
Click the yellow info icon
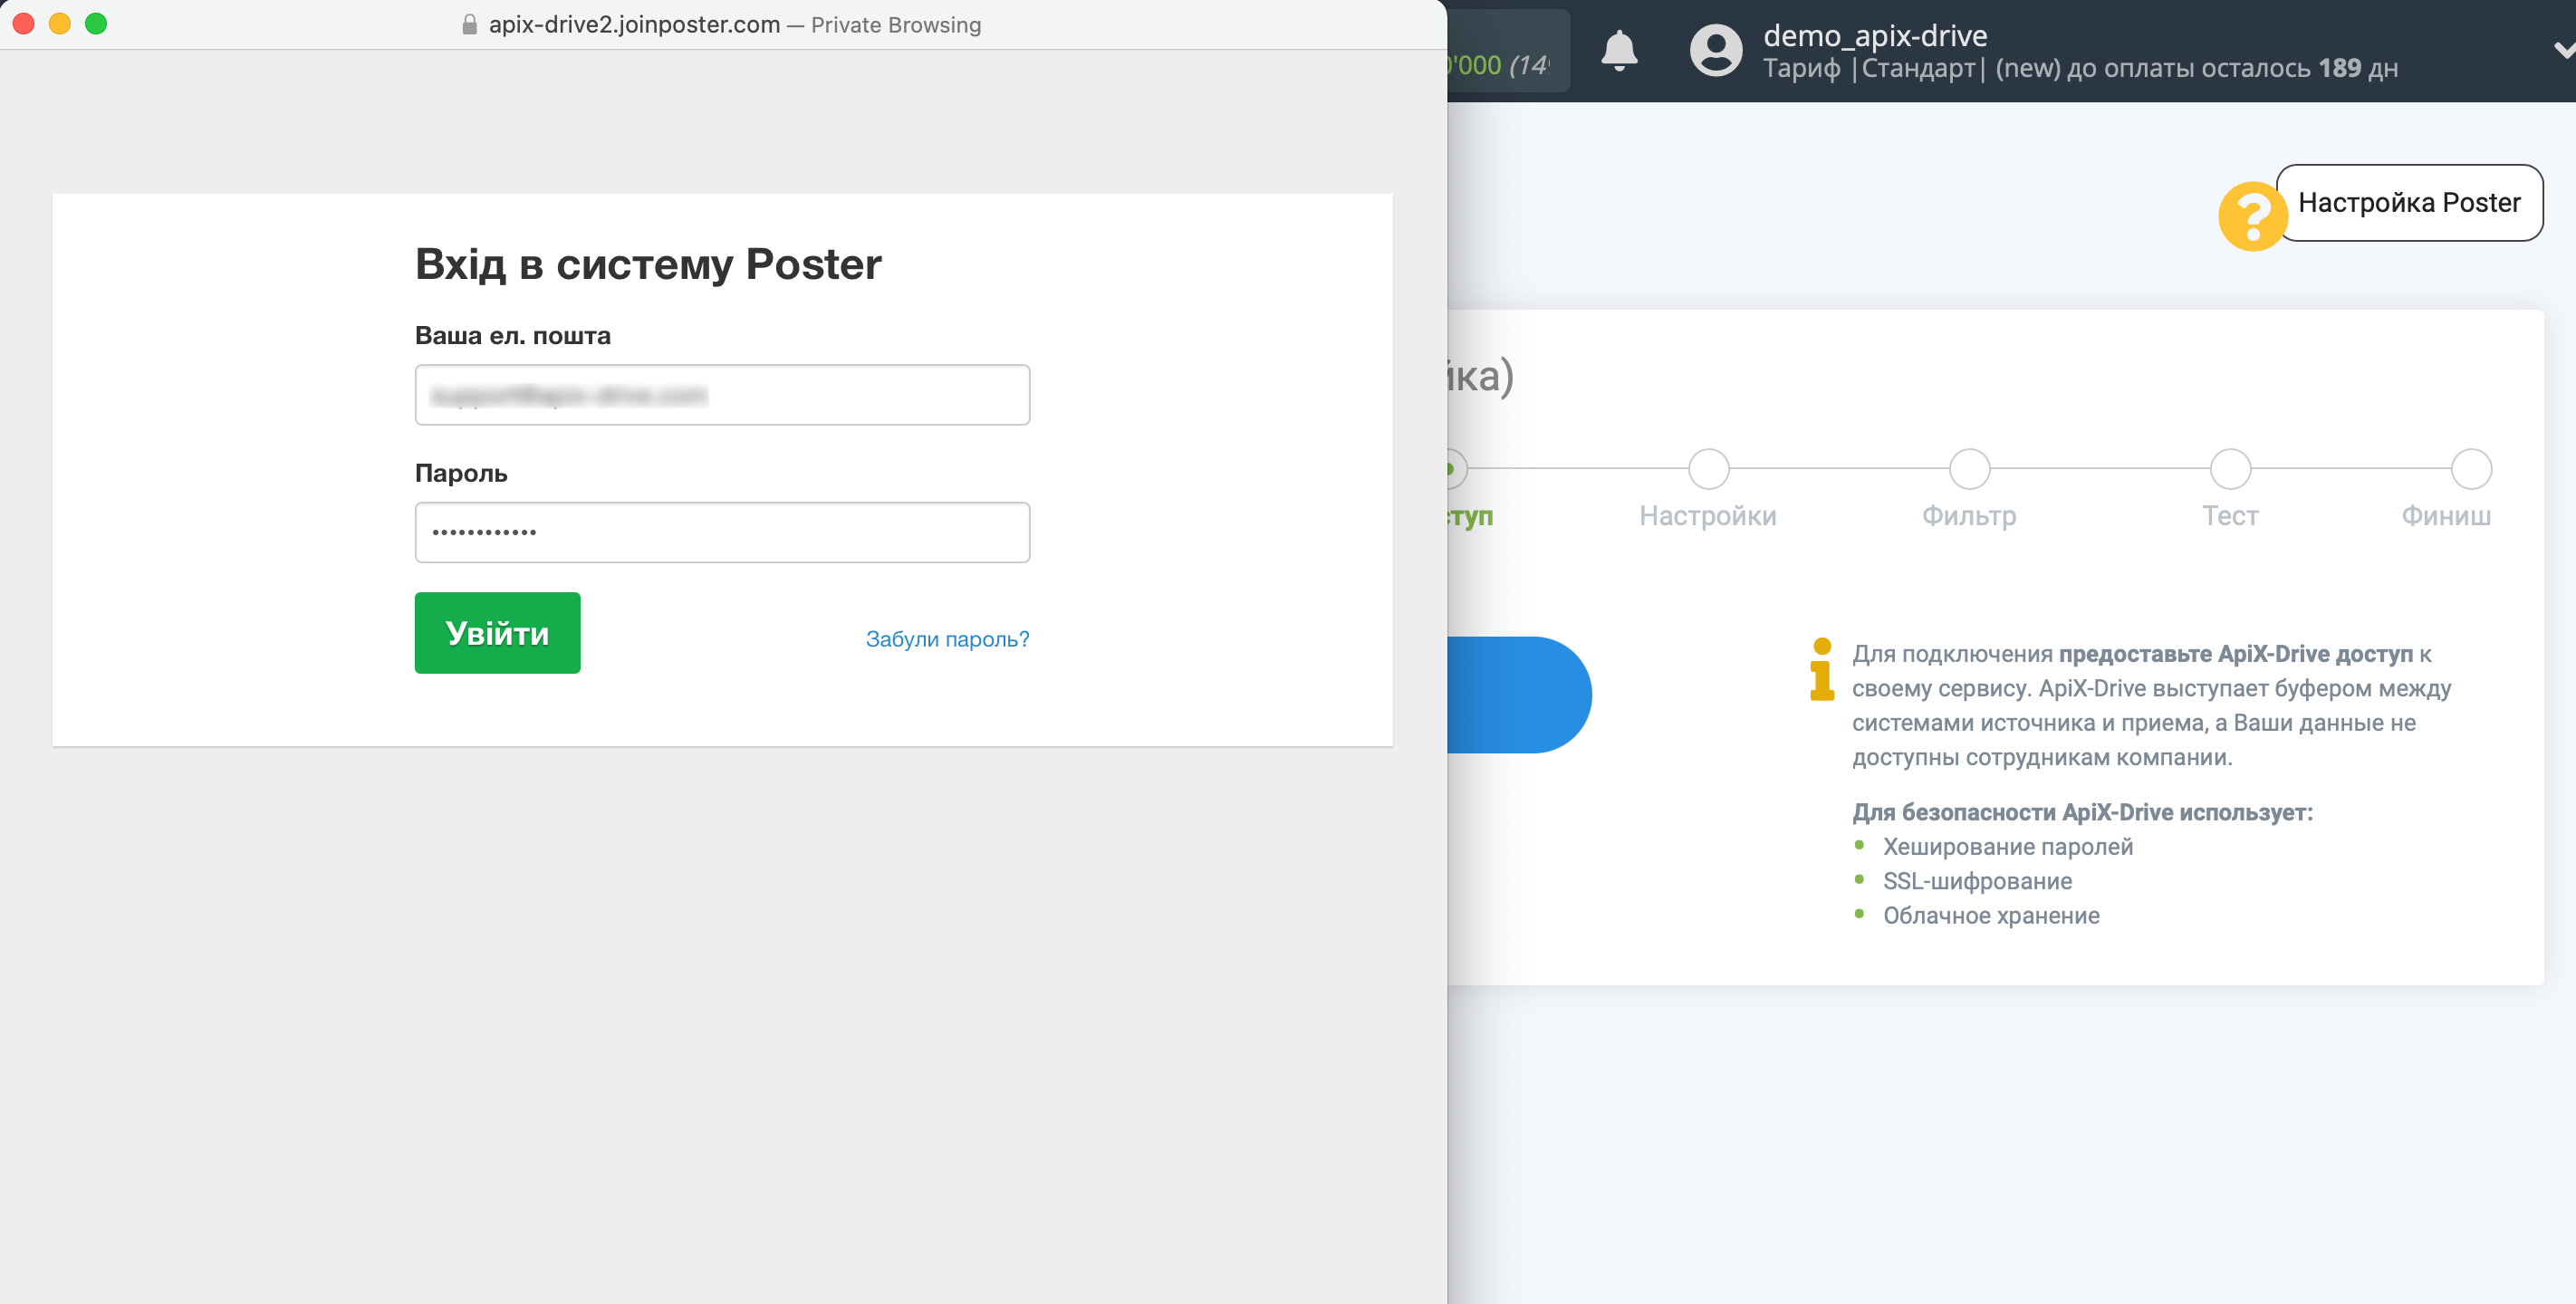1822,669
